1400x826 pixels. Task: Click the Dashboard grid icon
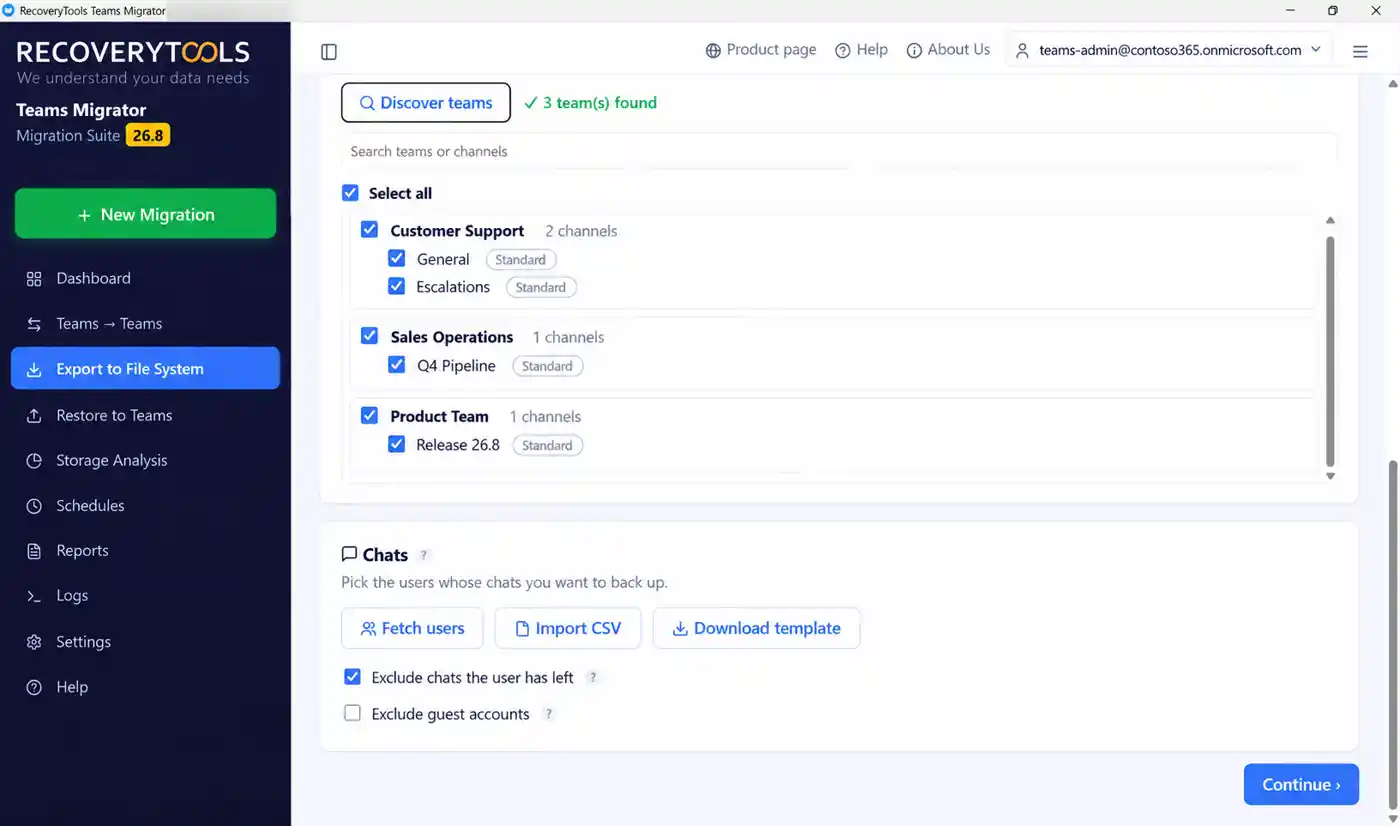[34, 279]
